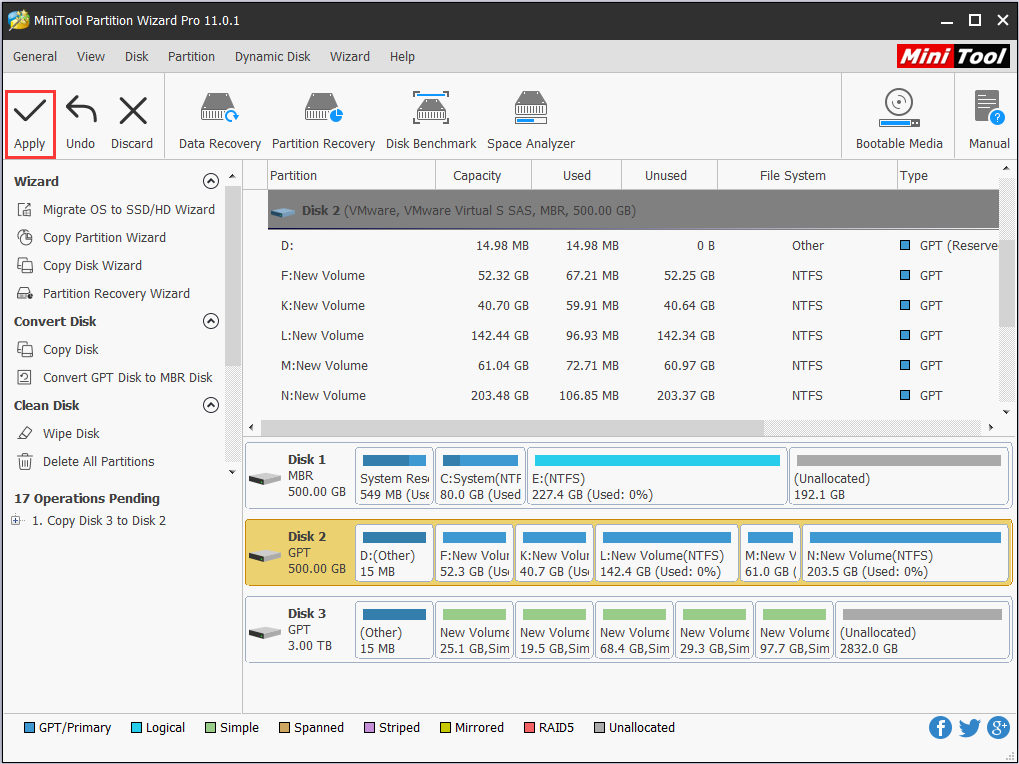Select Disk 1 drive icon in disk map
Viewport: 1019px width, 764px height.
[265, 479]
